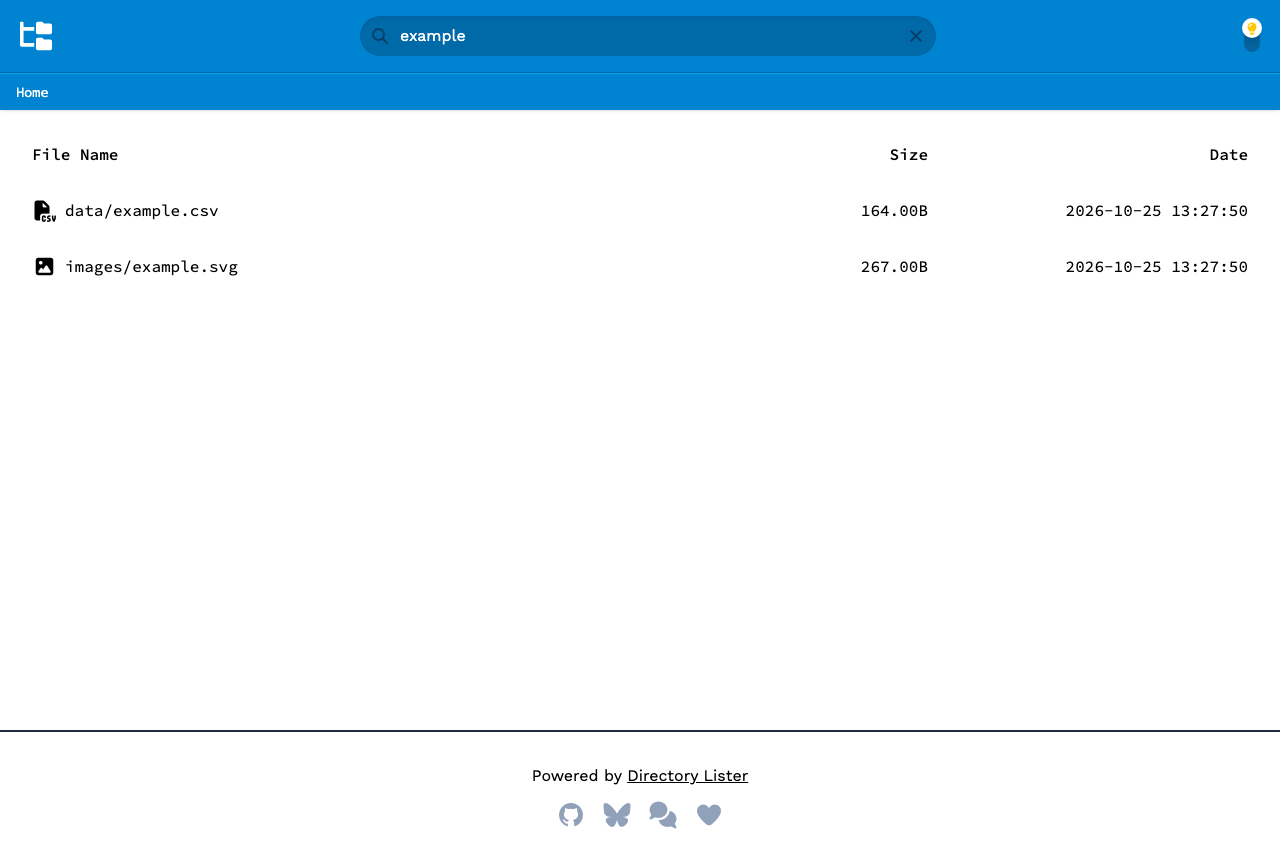Click the search magnifier icon

tap(380, 36)
